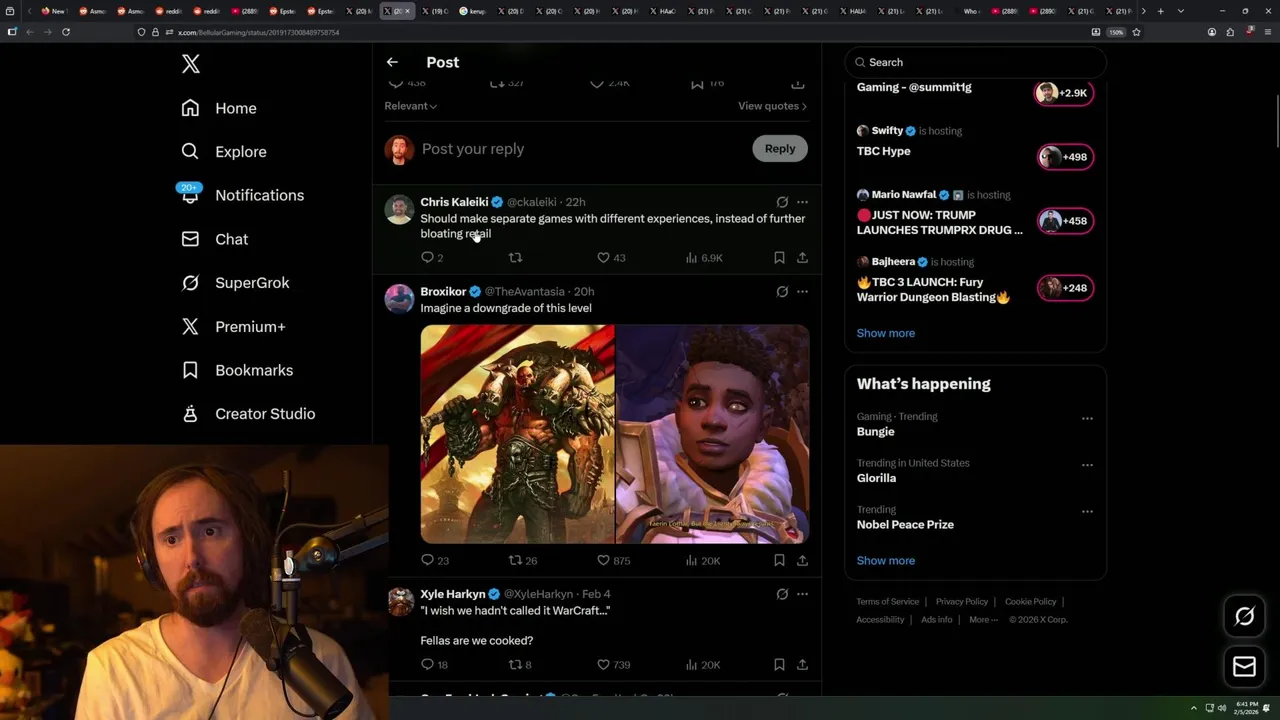1280x720 pixels.
Task: Go to Home in sidebar
Action: pos(219,108)
